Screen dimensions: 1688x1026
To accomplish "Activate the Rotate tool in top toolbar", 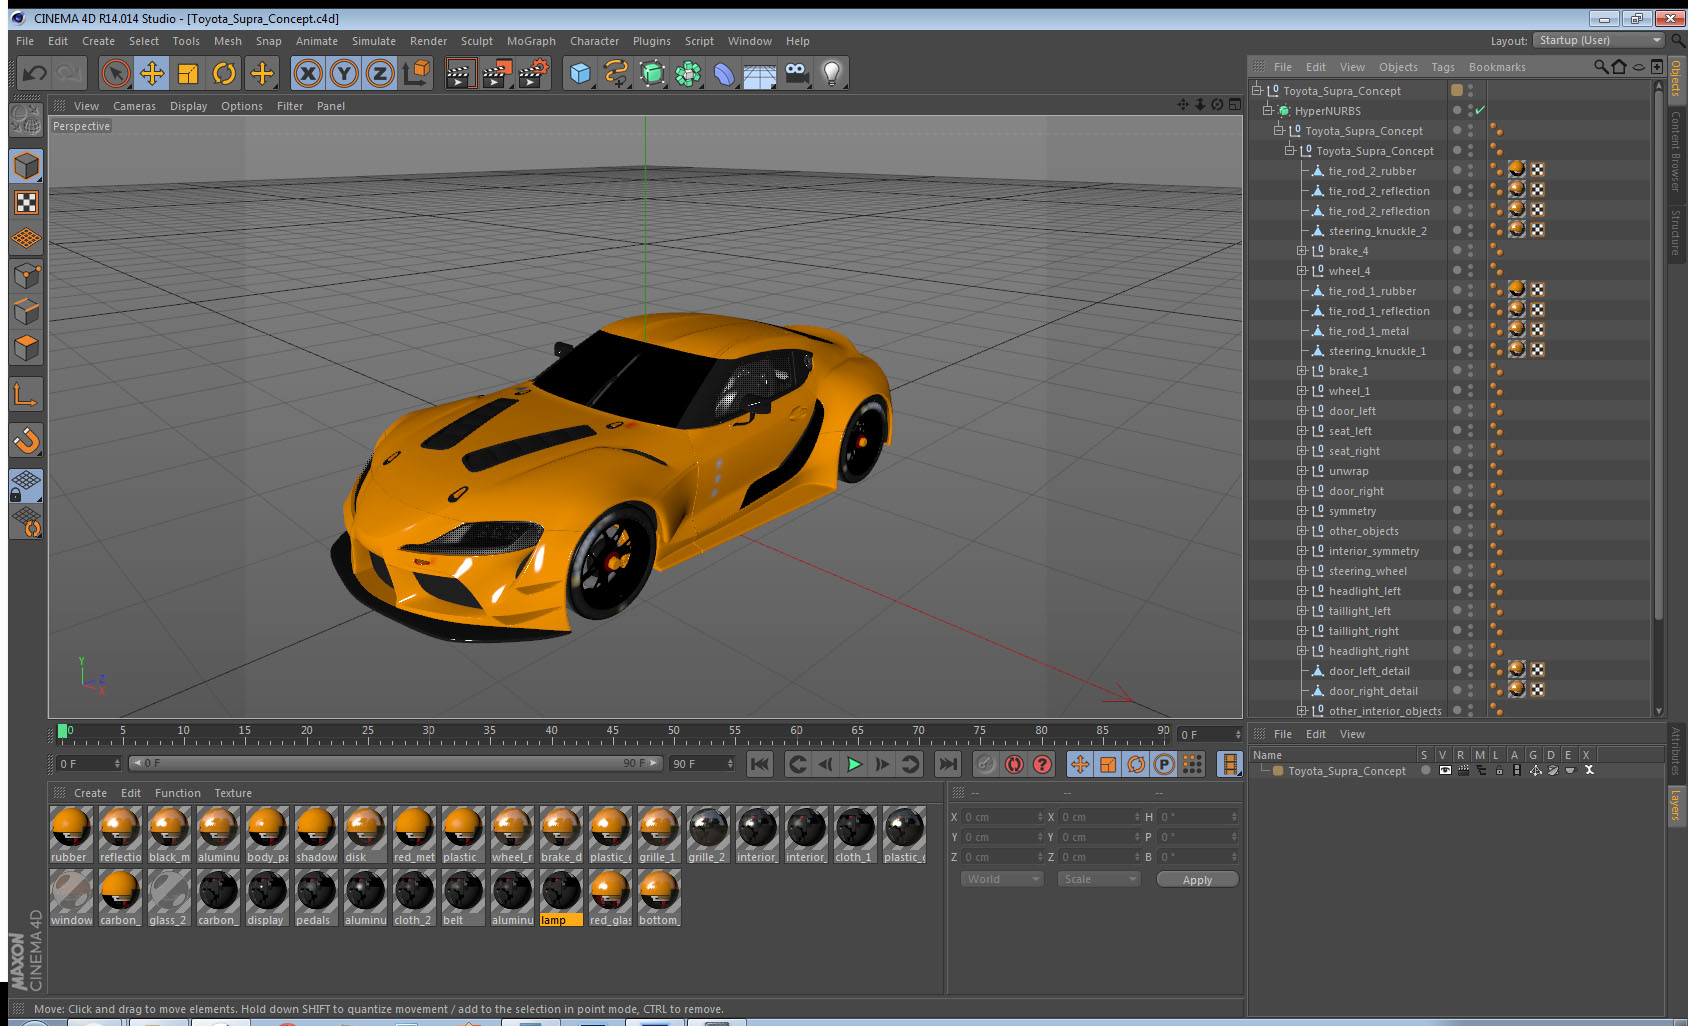I will coord(225,73).
